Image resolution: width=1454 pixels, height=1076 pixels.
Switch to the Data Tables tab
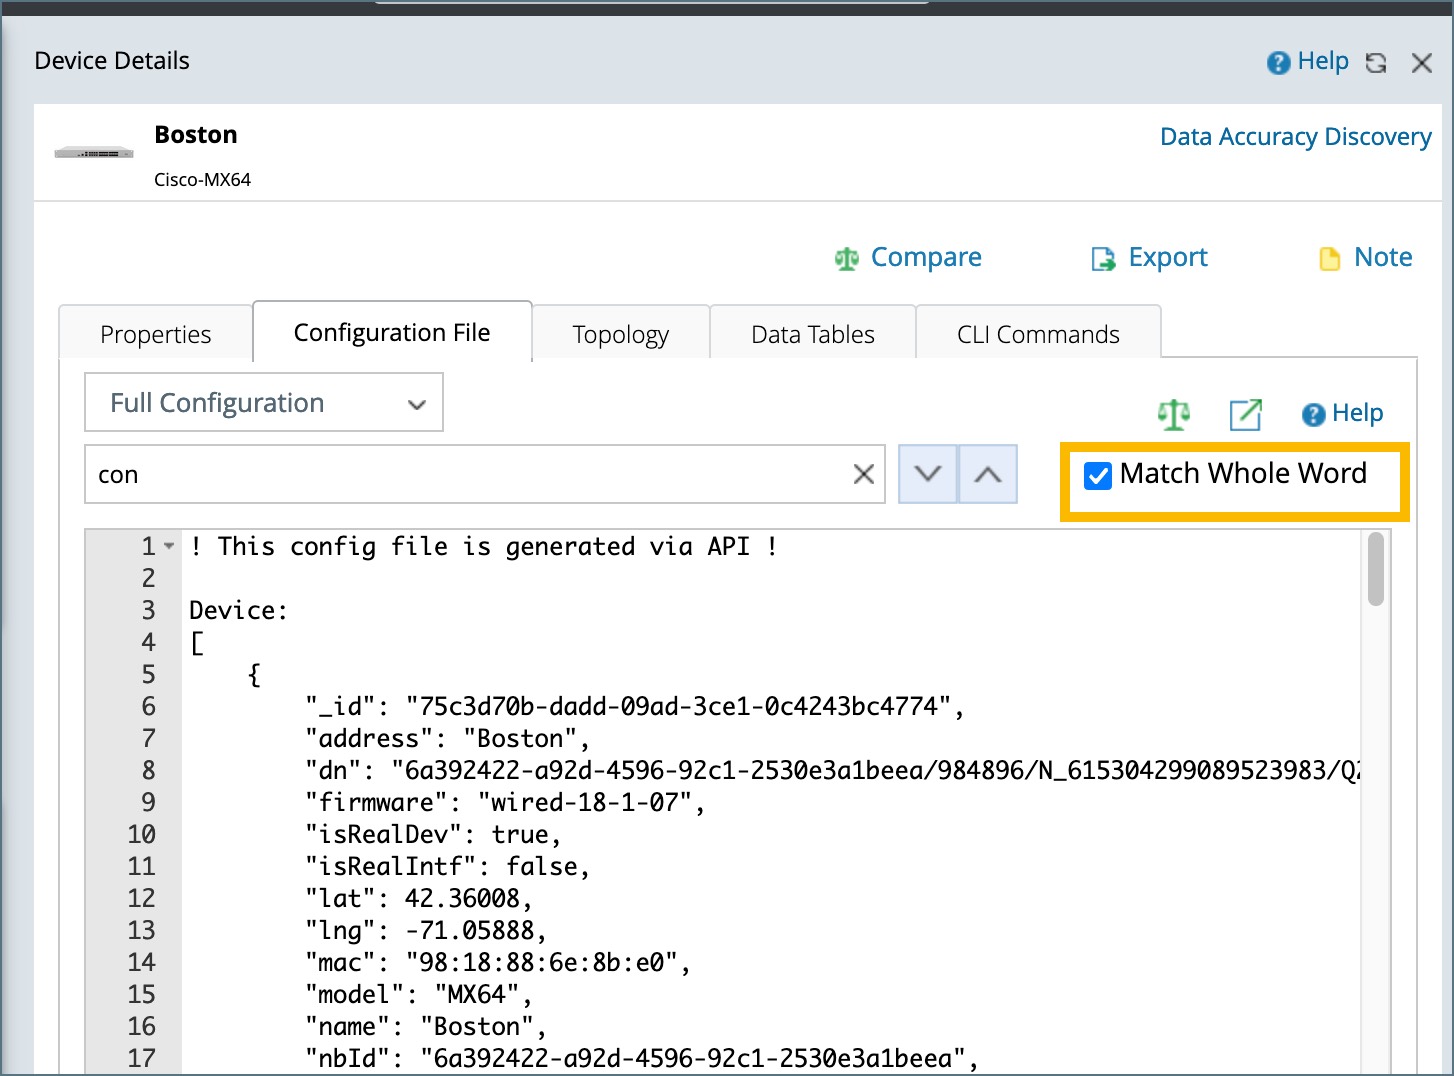point(812,334)
